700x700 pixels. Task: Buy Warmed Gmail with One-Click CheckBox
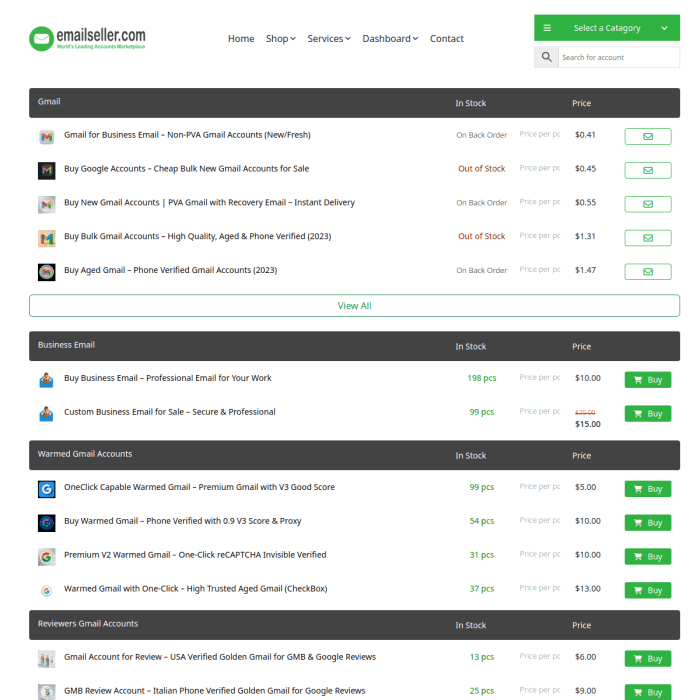tap(648, 591)
